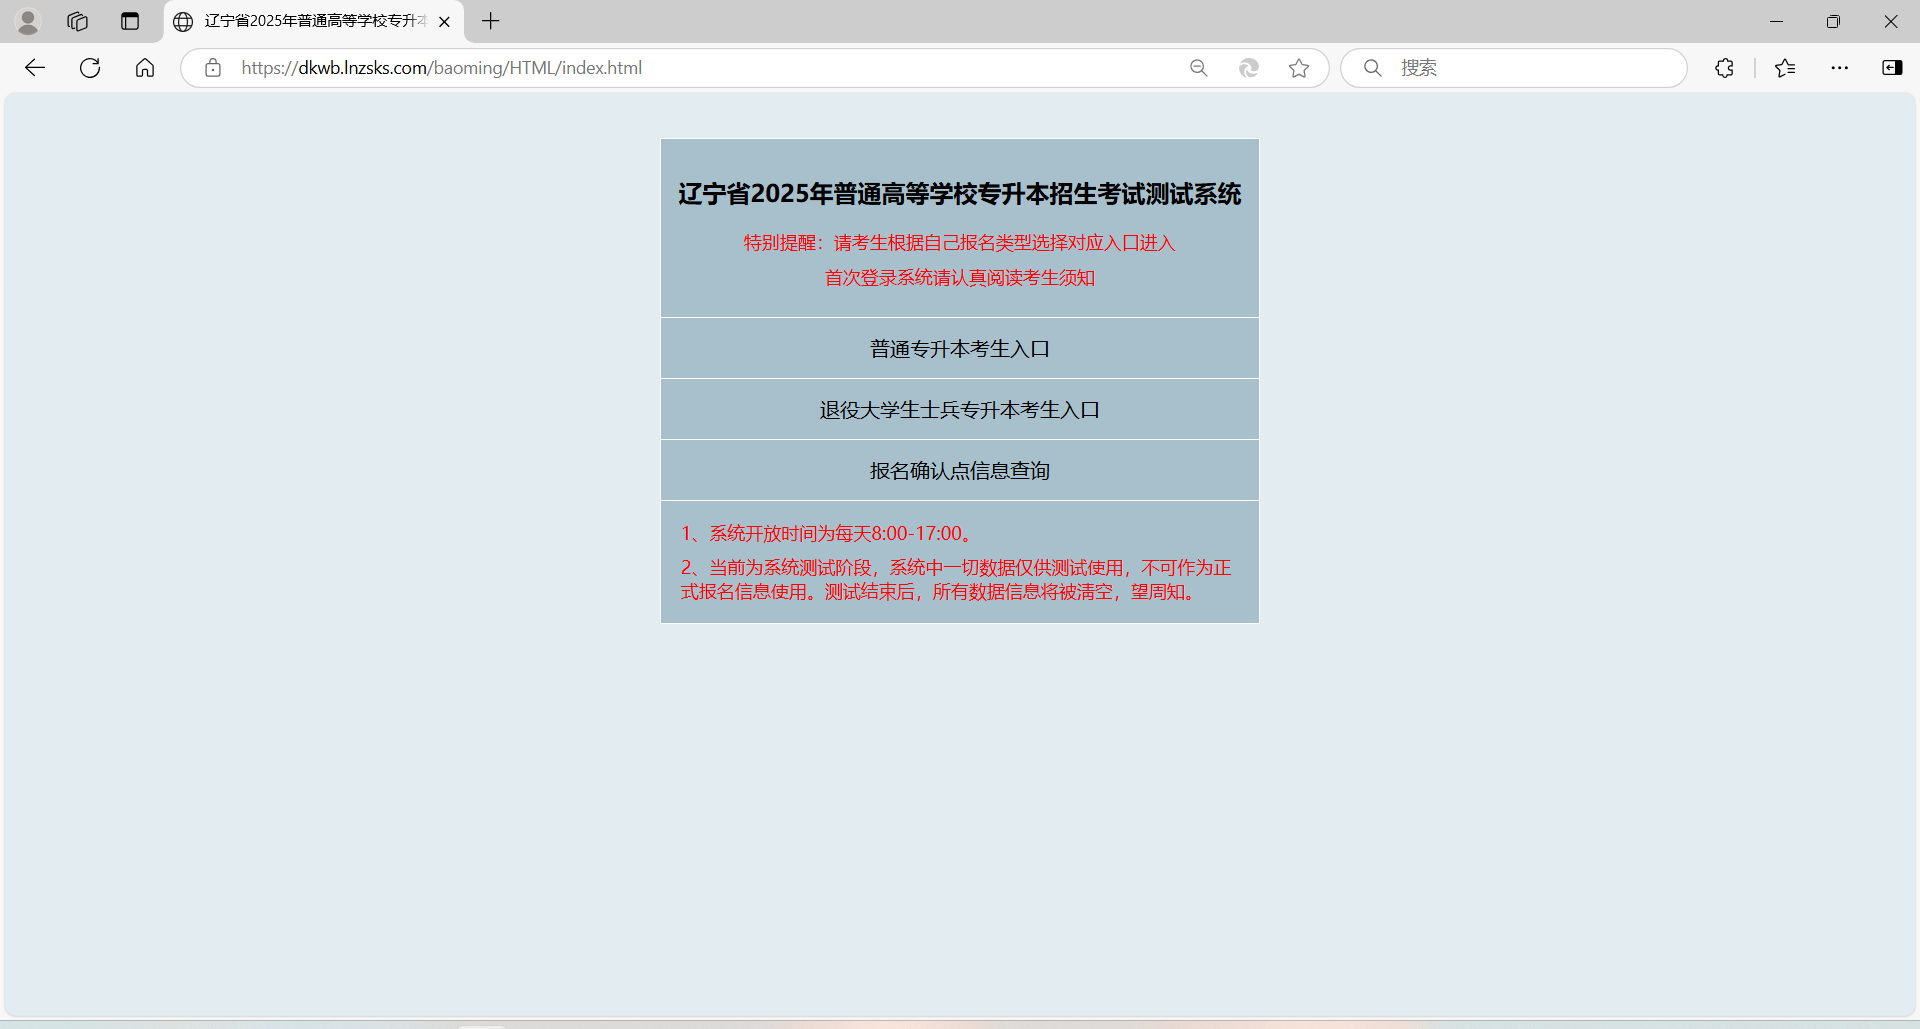The width and height of the screenshot is (1920, 1029).
Task: Open a new browser tab
Action: click(x=490, y=21)
